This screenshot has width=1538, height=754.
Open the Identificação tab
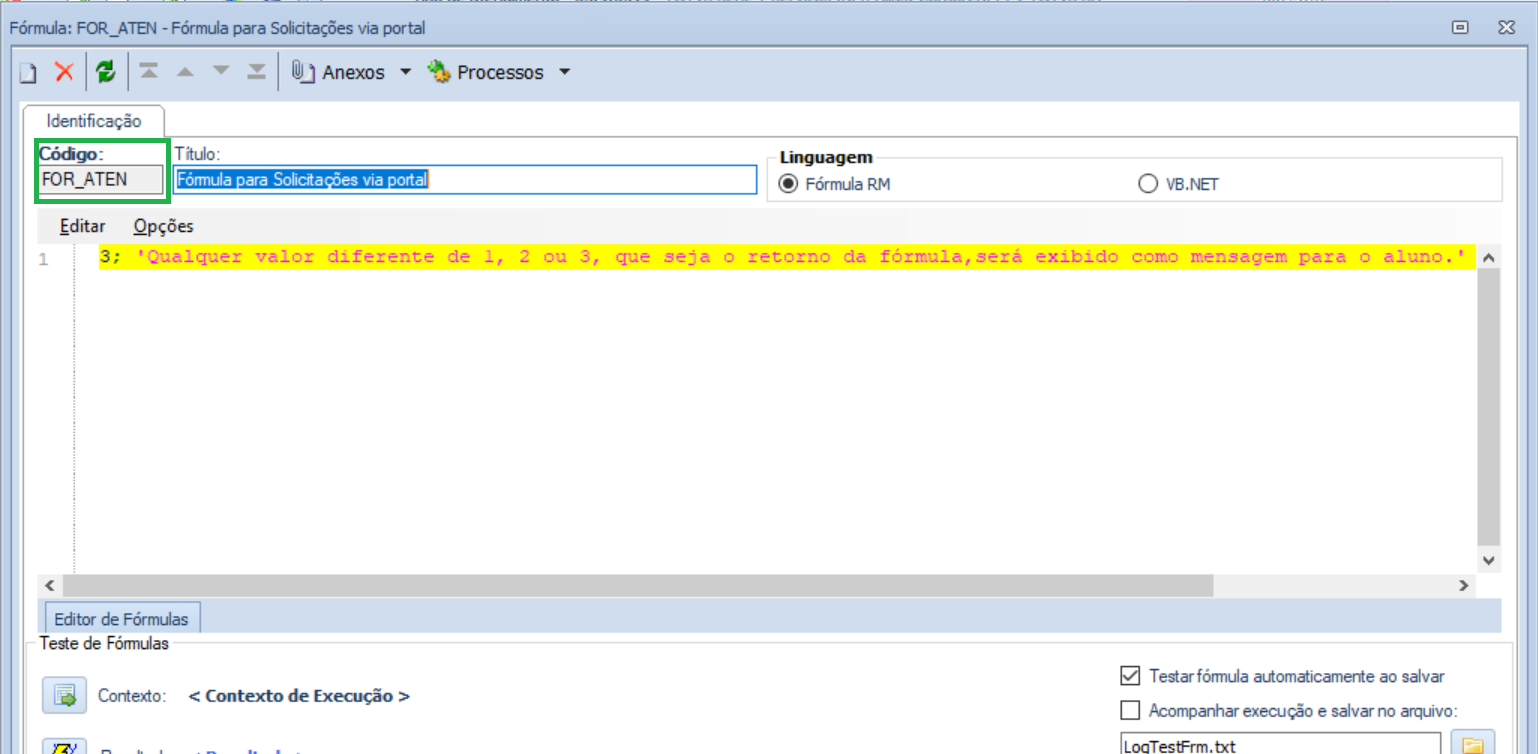pos(94,120)
